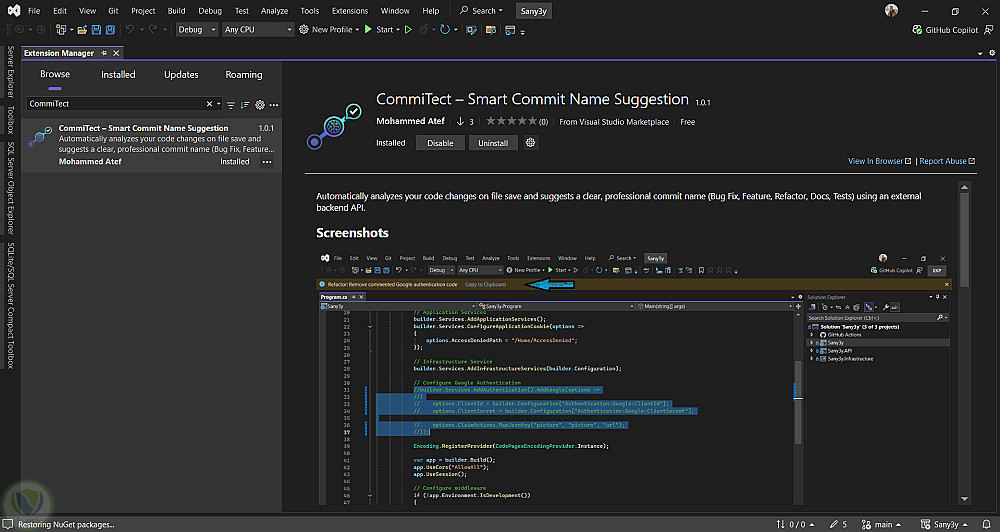Viewport: 1000px width, 532px height.
Task: Open the notifications bell in status bar
Action: tap(985, 524)
